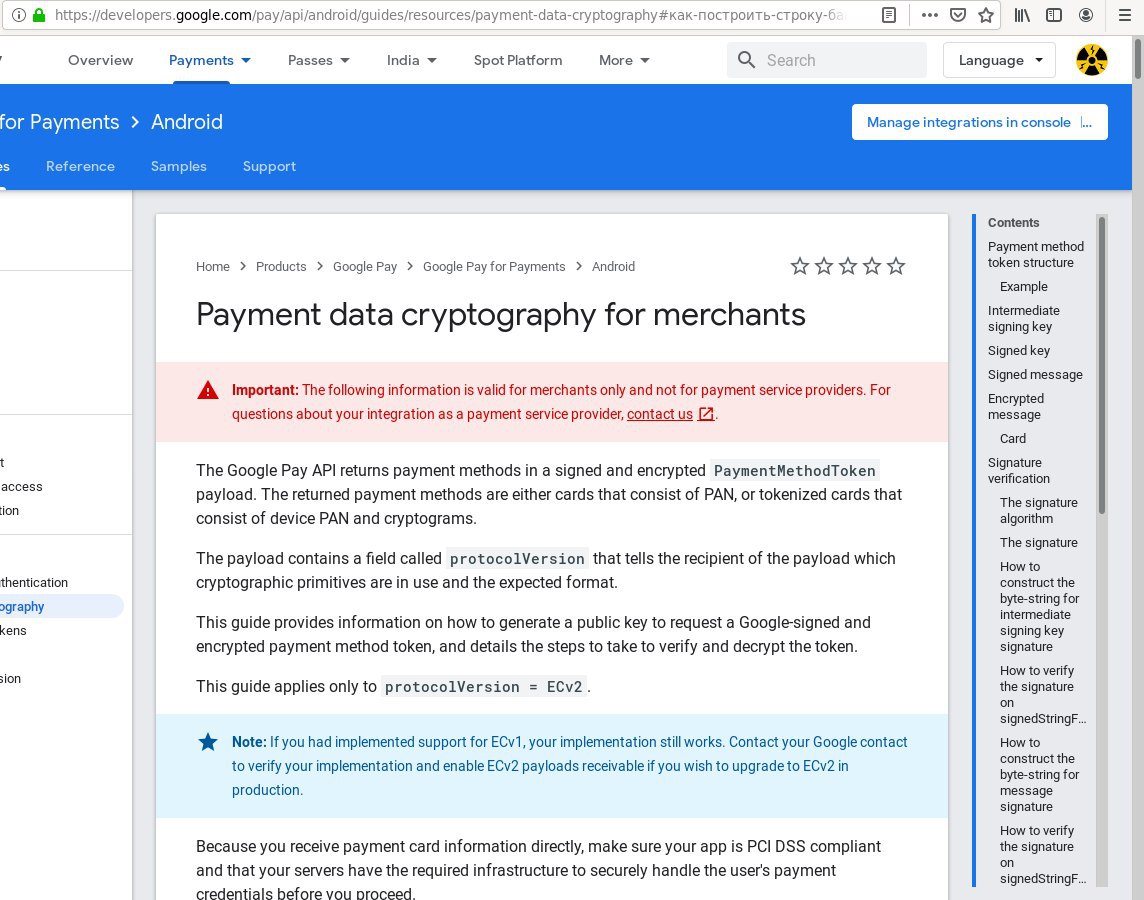Jump to Example section in contents
This screenshot has width=1144, height=900.
coord(1024,287)
